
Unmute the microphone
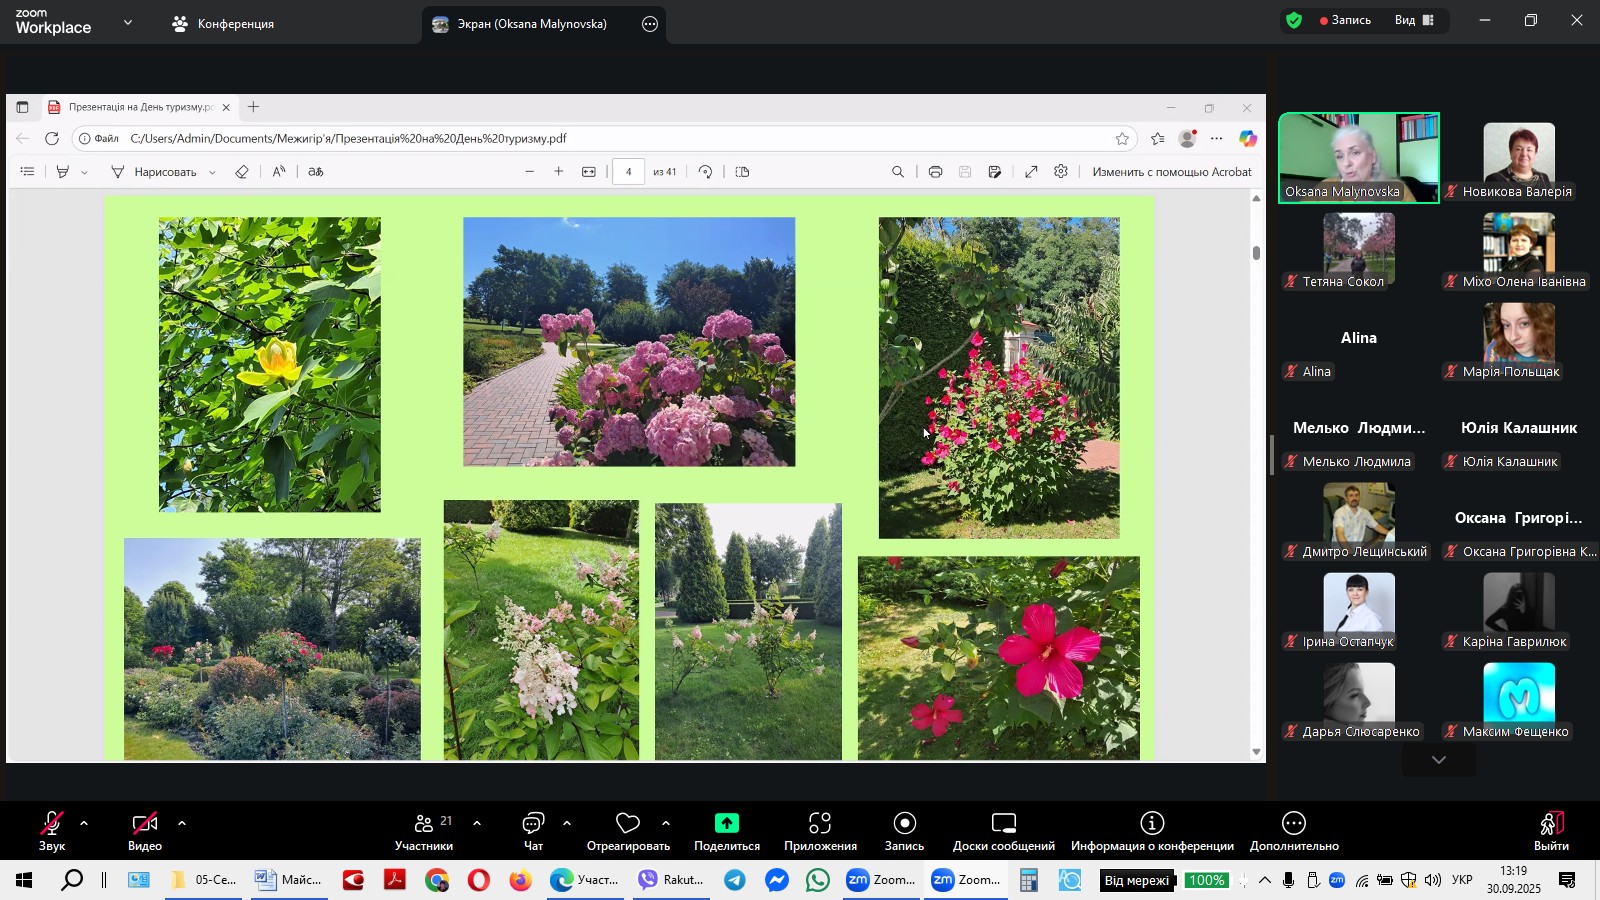tap(52, 830)
